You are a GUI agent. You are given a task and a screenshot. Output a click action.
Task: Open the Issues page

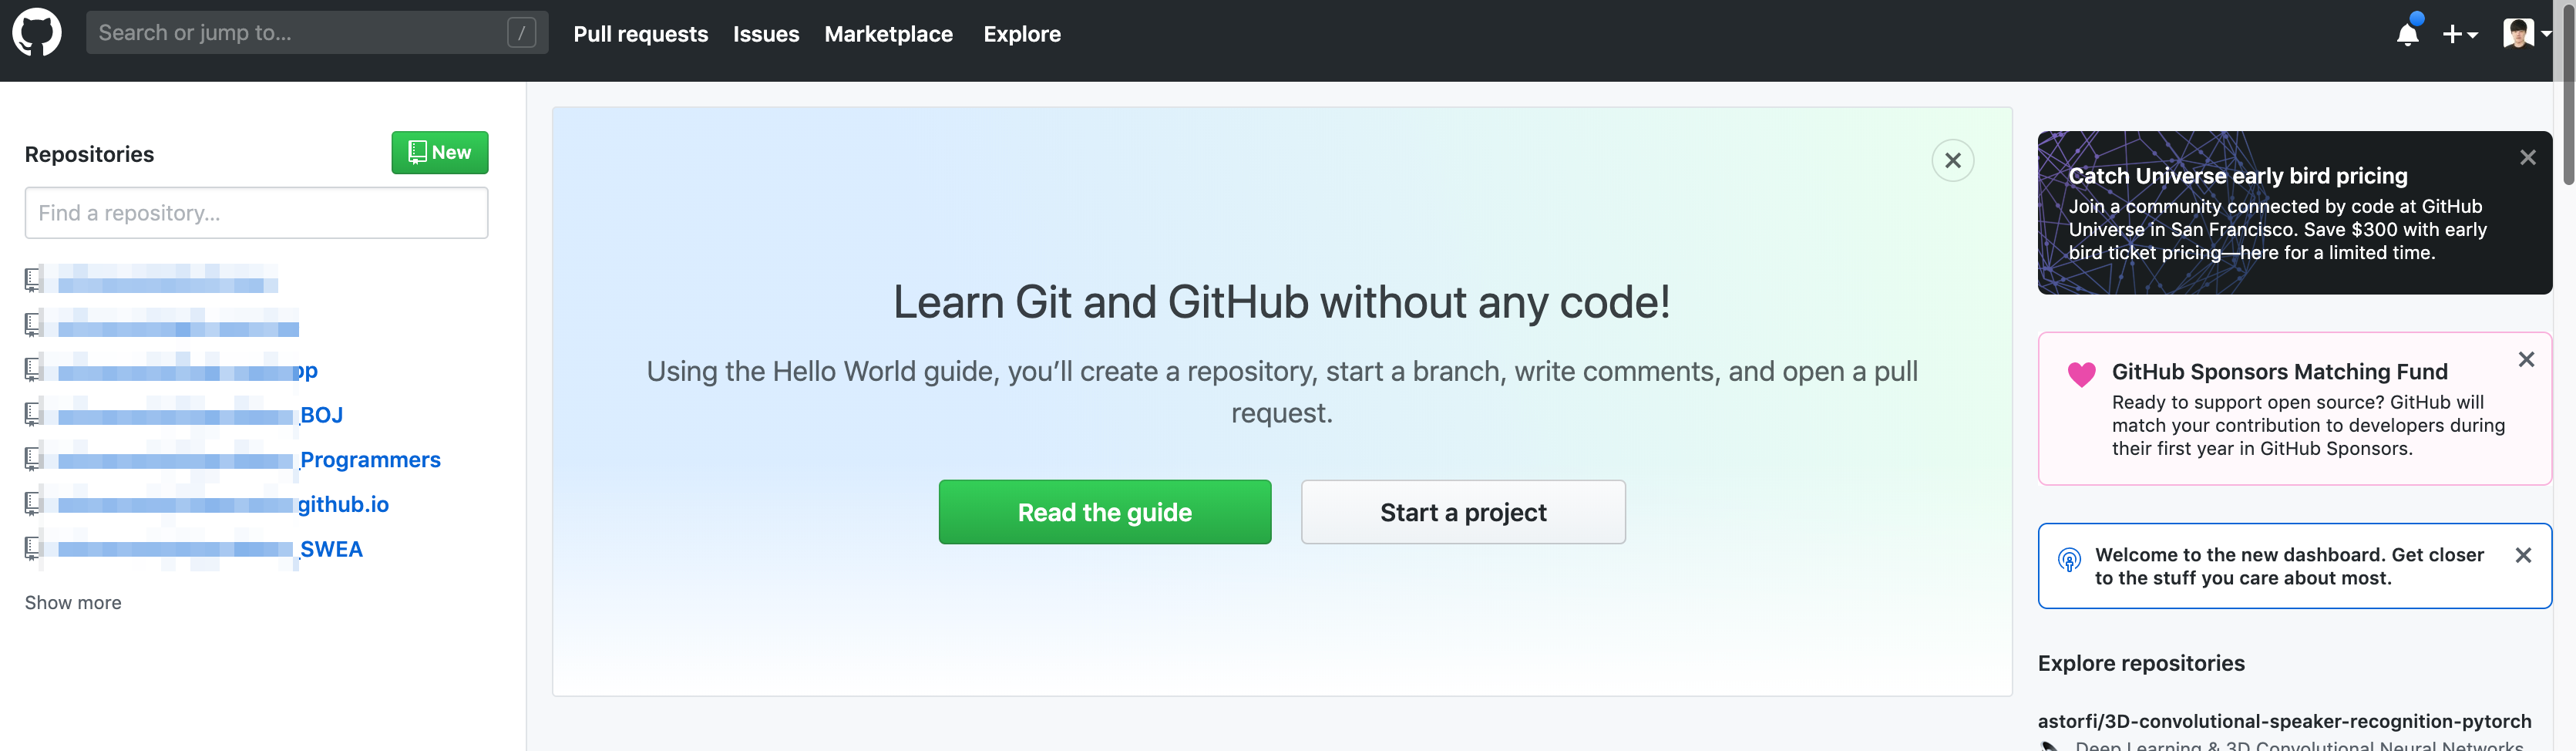click(x=766, y=34)
